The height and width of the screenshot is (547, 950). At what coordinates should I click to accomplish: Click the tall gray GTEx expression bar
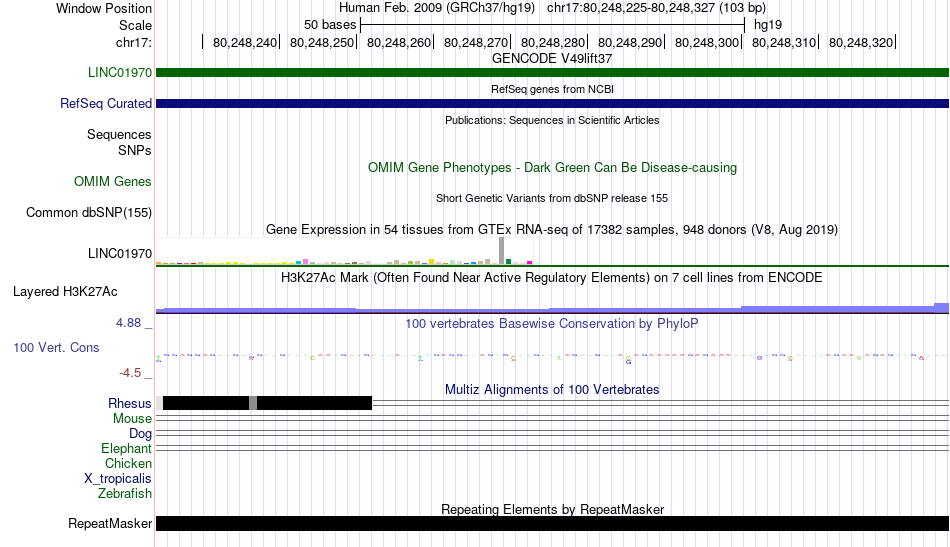pos(502,251)
